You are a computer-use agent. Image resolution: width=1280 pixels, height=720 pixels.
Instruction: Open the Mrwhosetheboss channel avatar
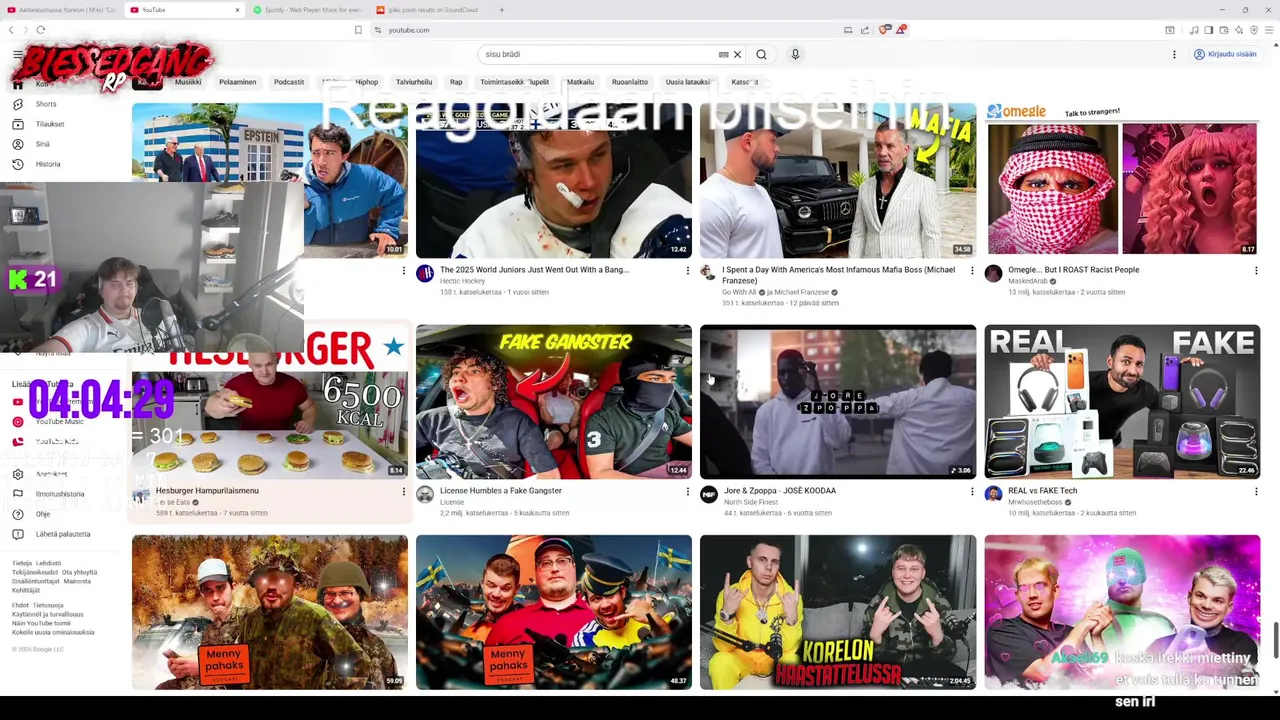(993, 495)
